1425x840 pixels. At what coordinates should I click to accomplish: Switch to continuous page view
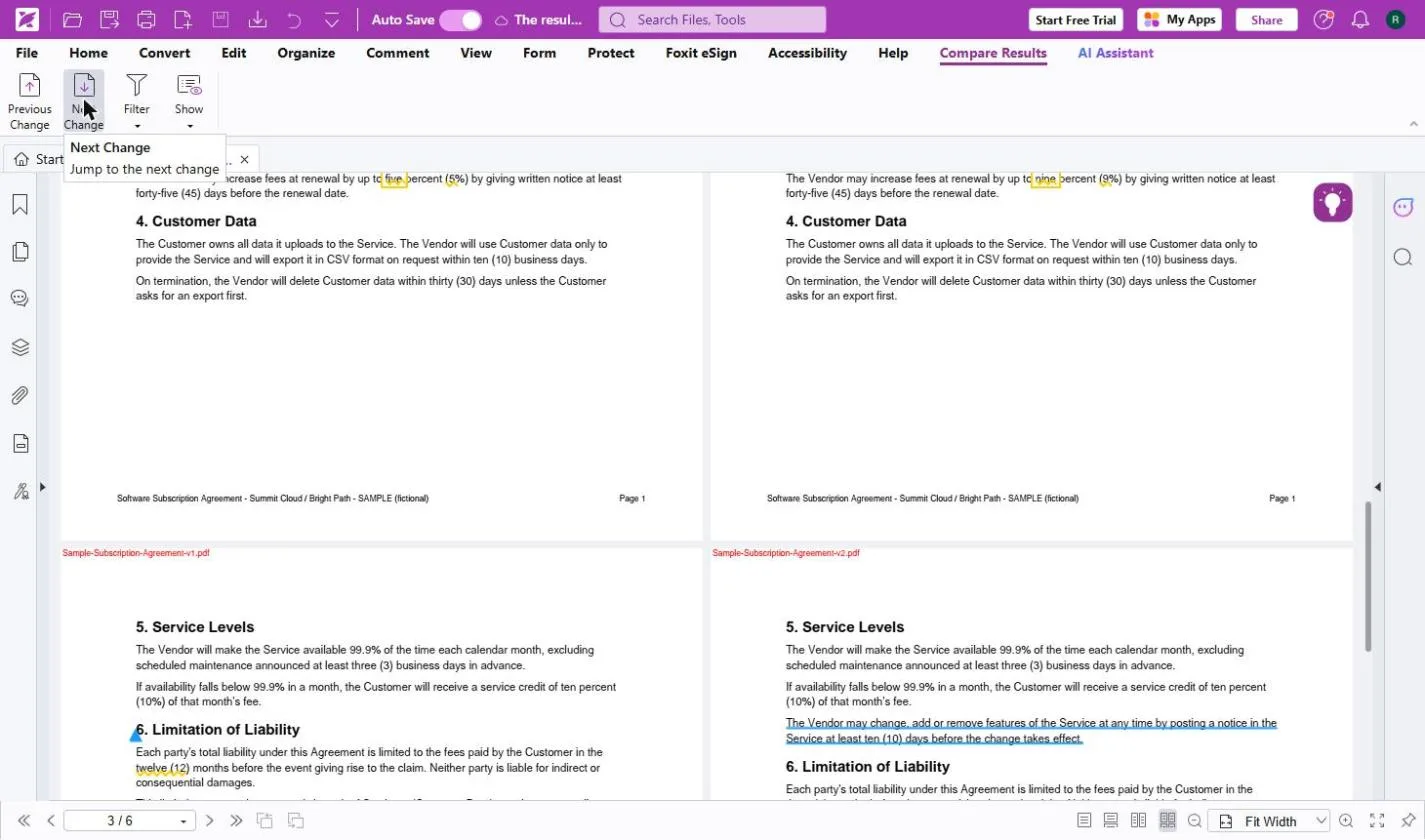click(x=1111, y=821)
